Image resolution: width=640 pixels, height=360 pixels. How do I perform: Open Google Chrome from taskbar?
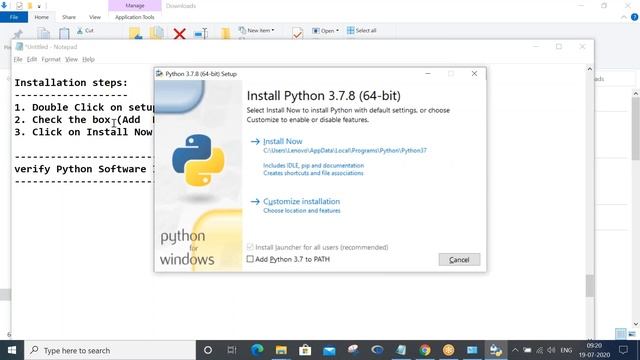pos(425,350)
